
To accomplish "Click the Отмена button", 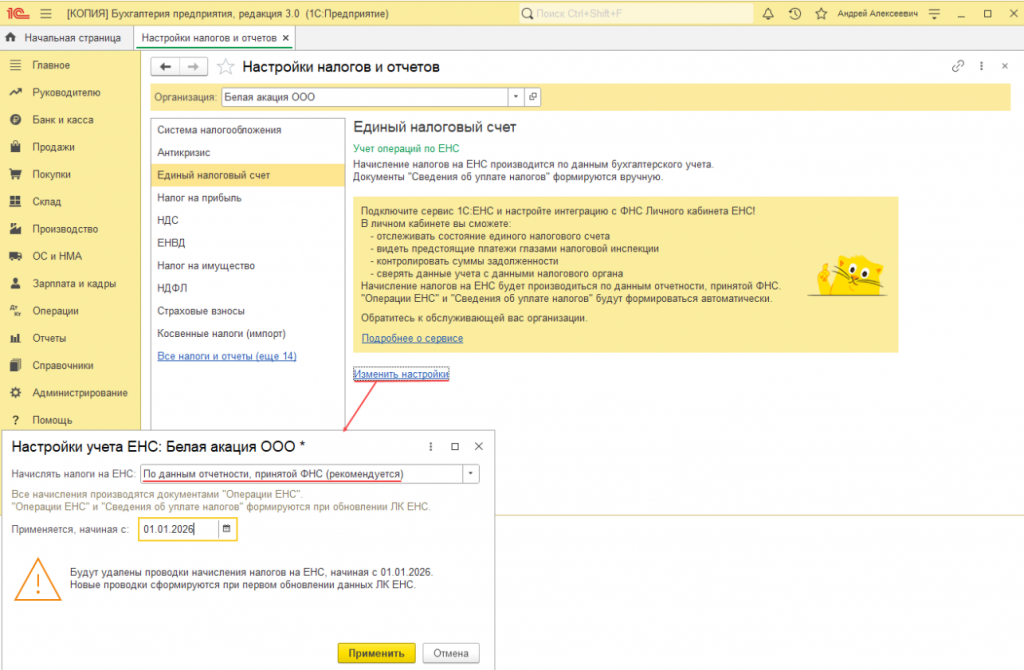I will point(451,653).
